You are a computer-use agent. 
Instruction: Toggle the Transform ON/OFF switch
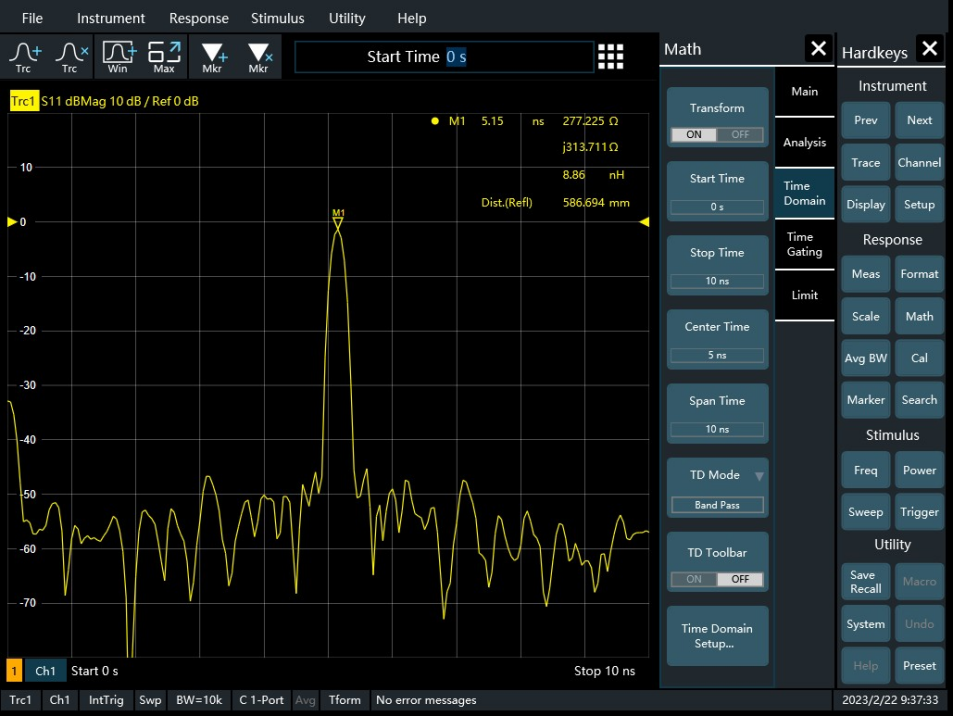[x=717, y=135]
